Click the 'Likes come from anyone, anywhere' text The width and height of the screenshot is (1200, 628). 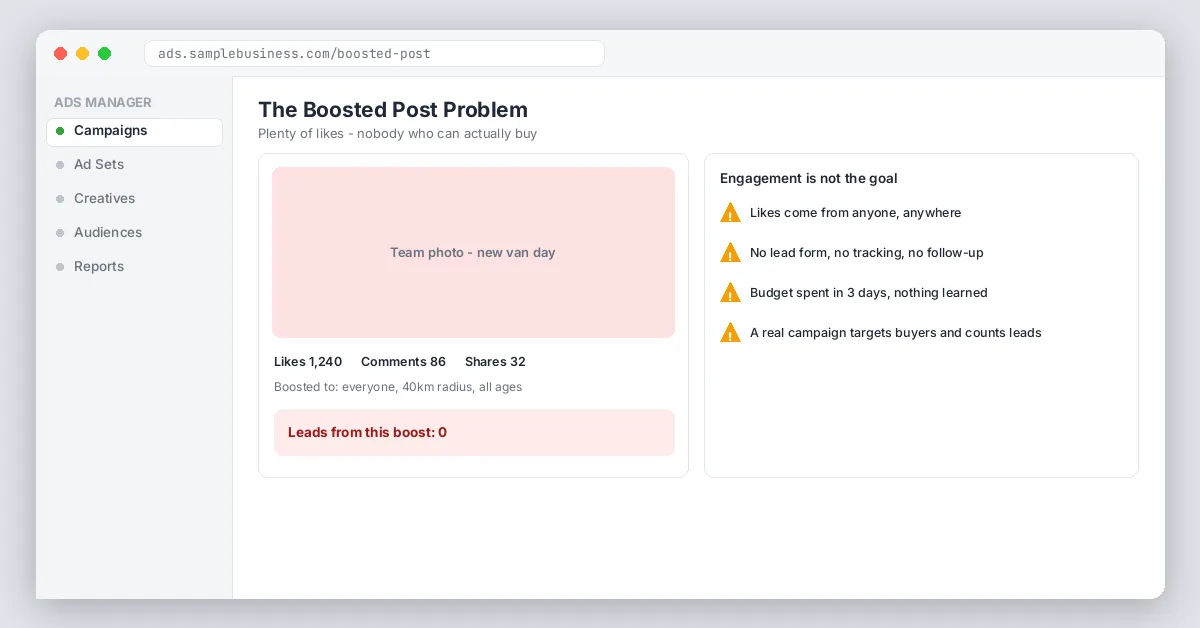pos(855,213)
